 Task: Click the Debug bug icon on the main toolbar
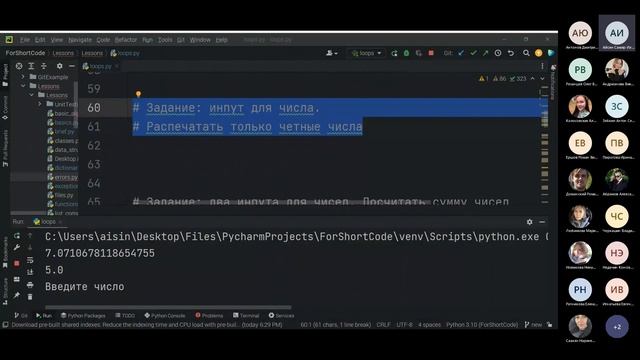click(x=407, y=53)
